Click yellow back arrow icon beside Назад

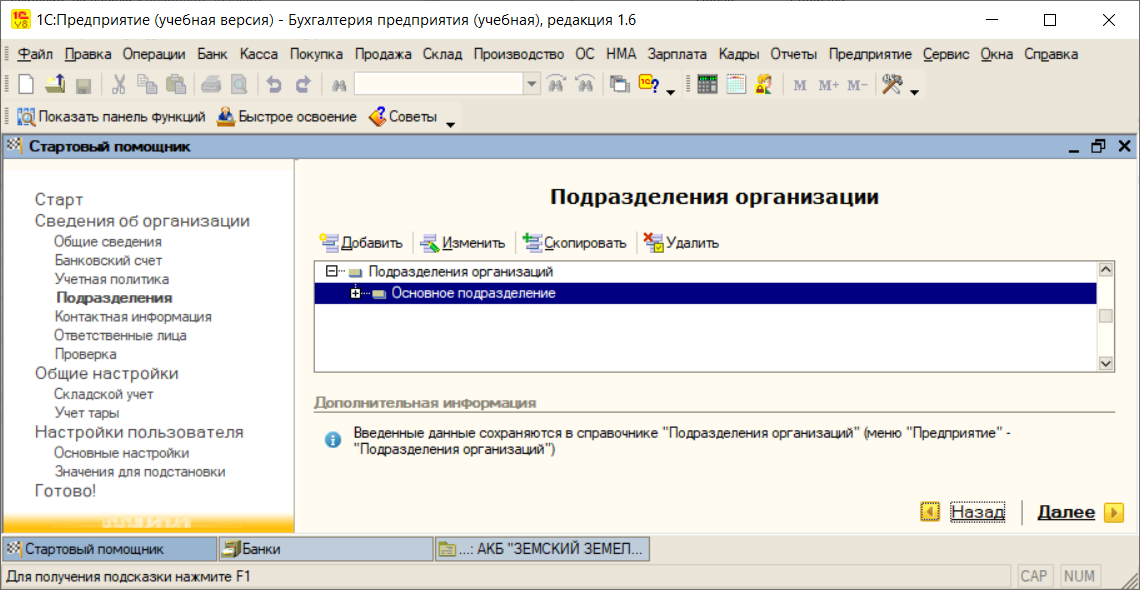(x=931, y=512)
